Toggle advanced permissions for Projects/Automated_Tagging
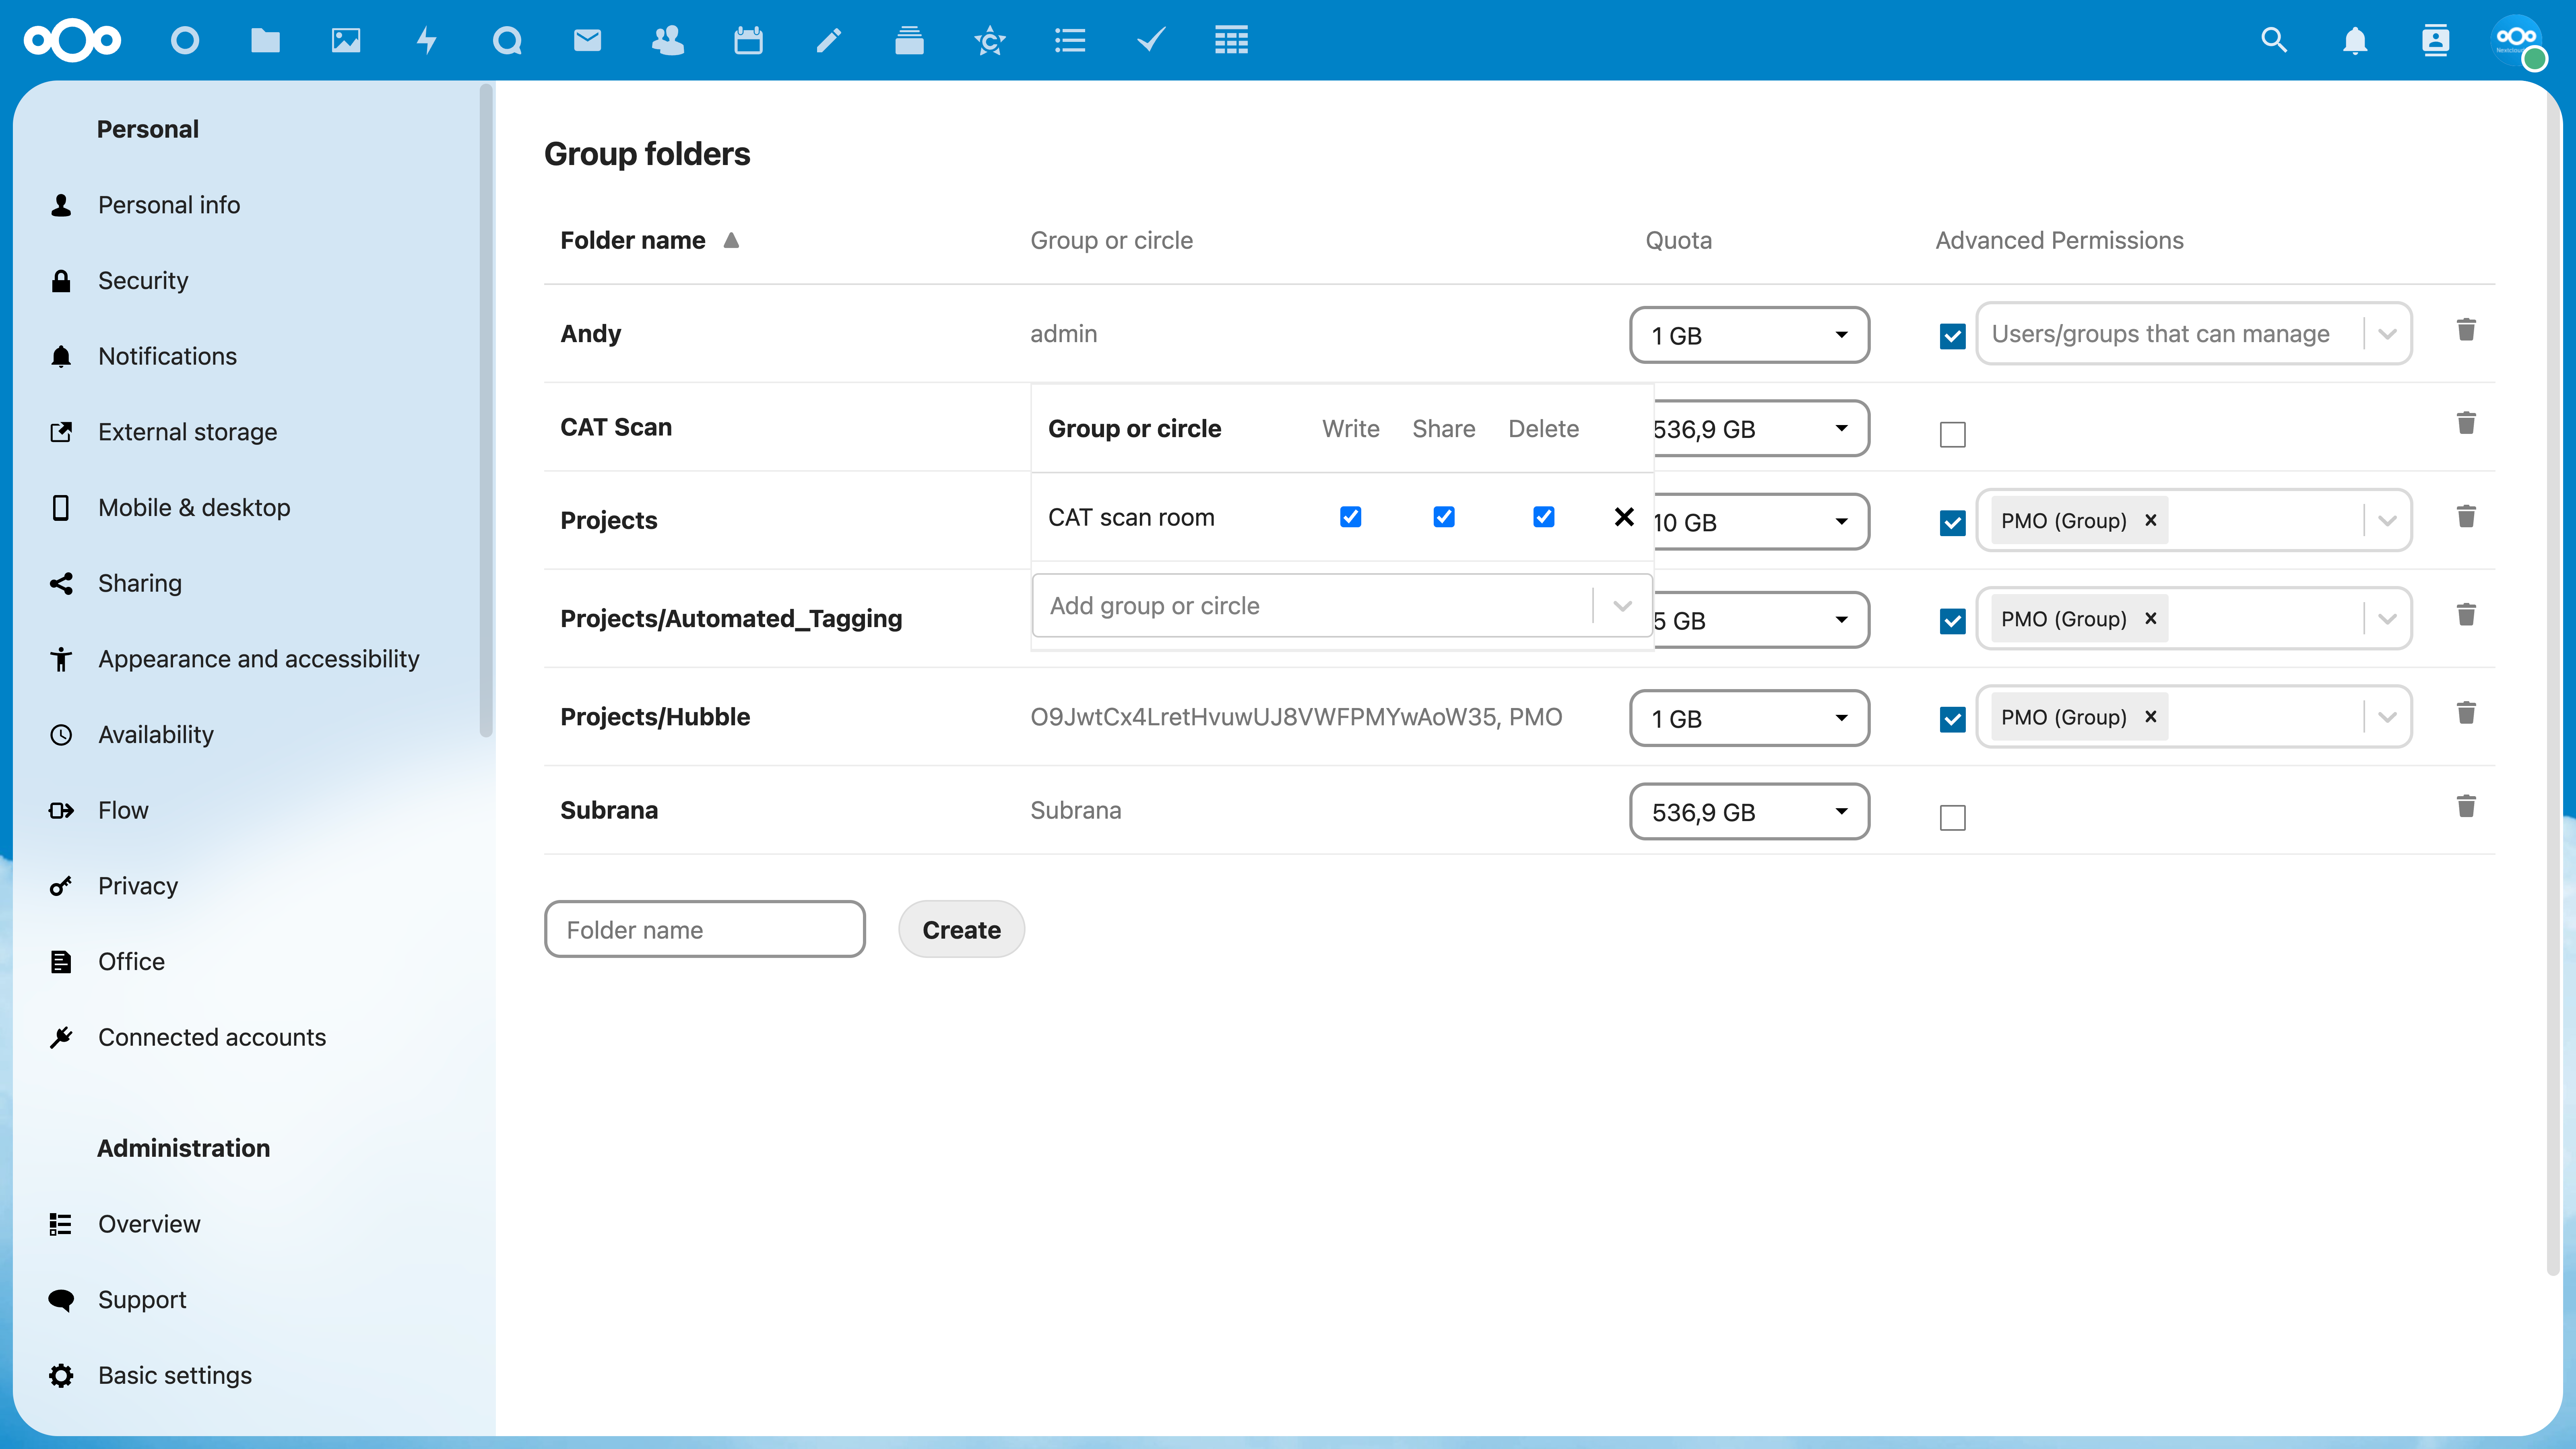Image resolution: width=2576 pixels, height=1449 pixels. (x=1952, y=621)
